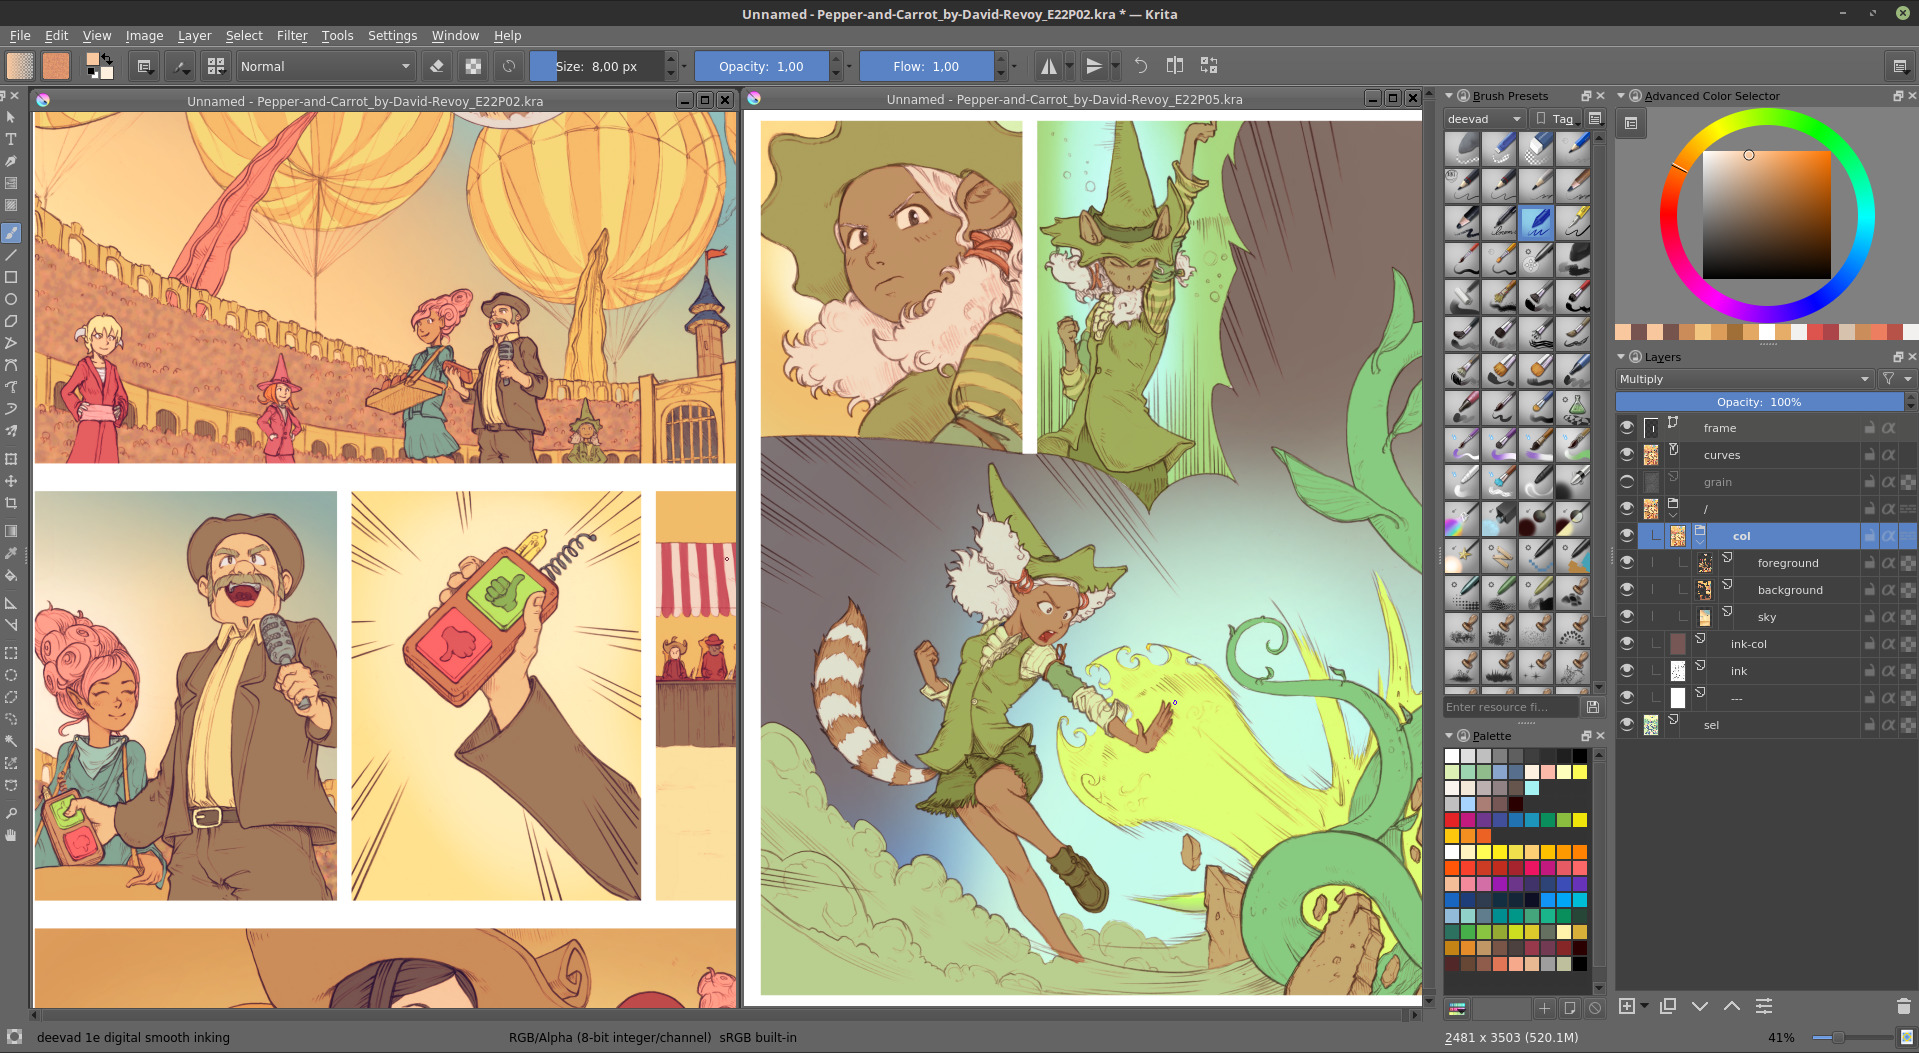Open the deevad brush tag dropdown

[x=1483, y=119]
